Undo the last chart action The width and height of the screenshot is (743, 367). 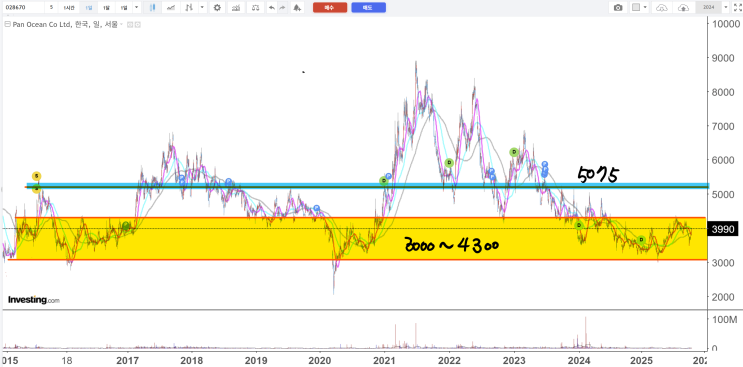(272, 8)
